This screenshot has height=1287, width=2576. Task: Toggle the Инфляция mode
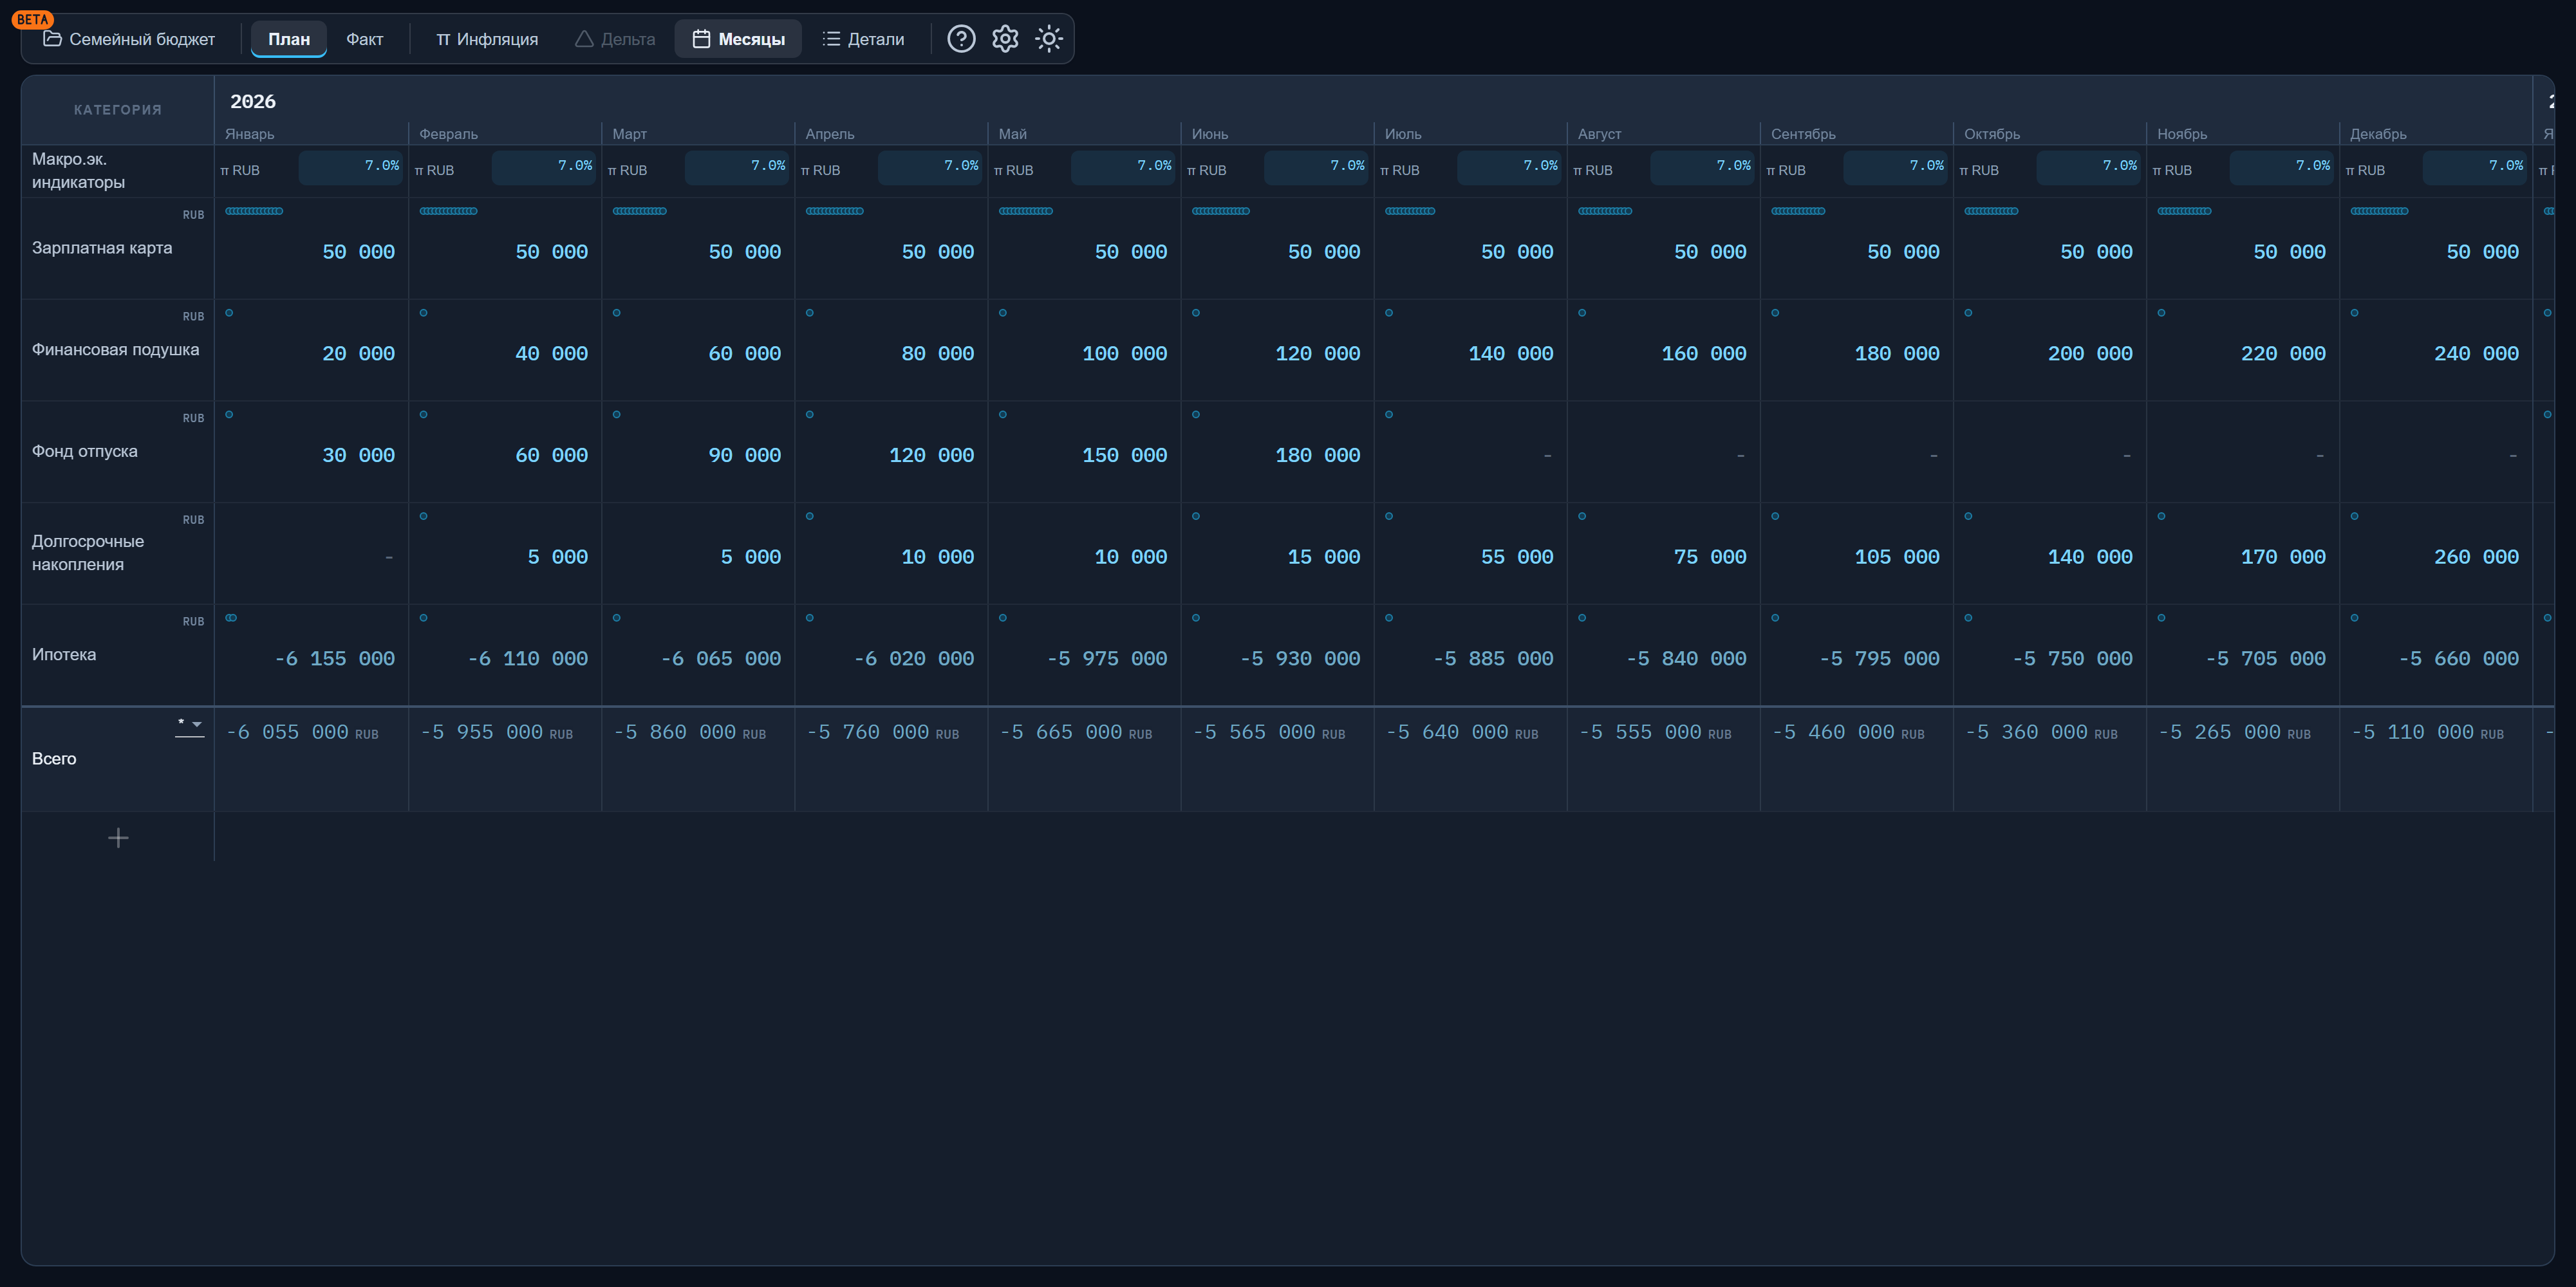487,39
